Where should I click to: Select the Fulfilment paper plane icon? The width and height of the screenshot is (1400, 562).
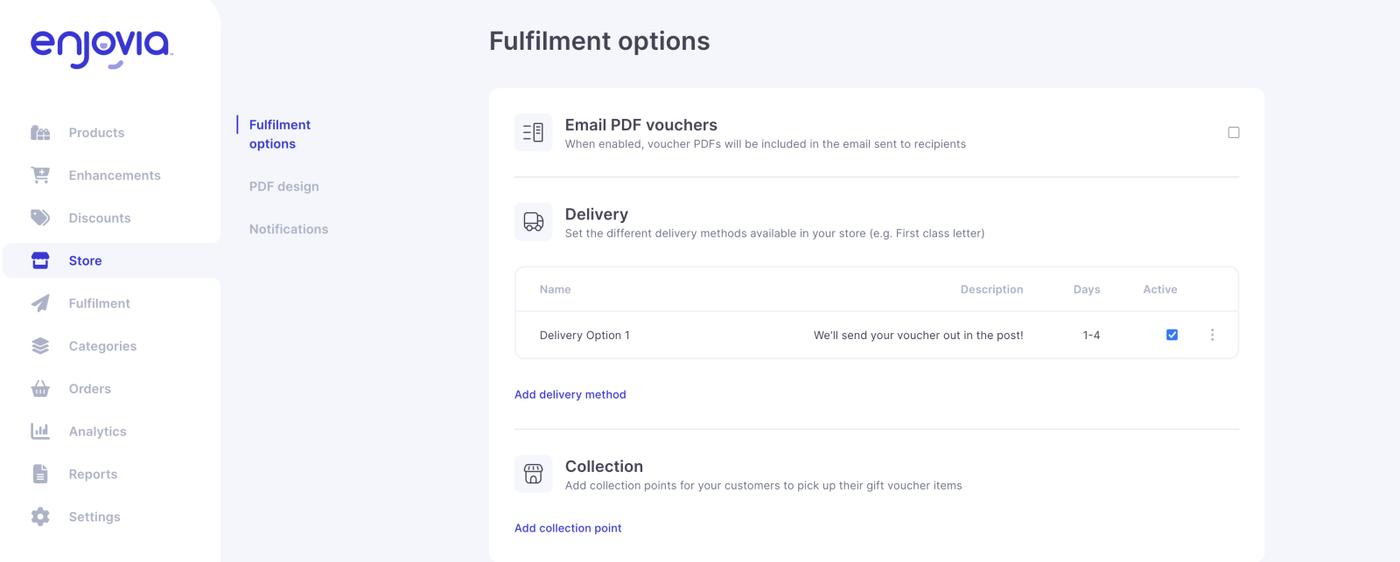click(x=40, y=303)
